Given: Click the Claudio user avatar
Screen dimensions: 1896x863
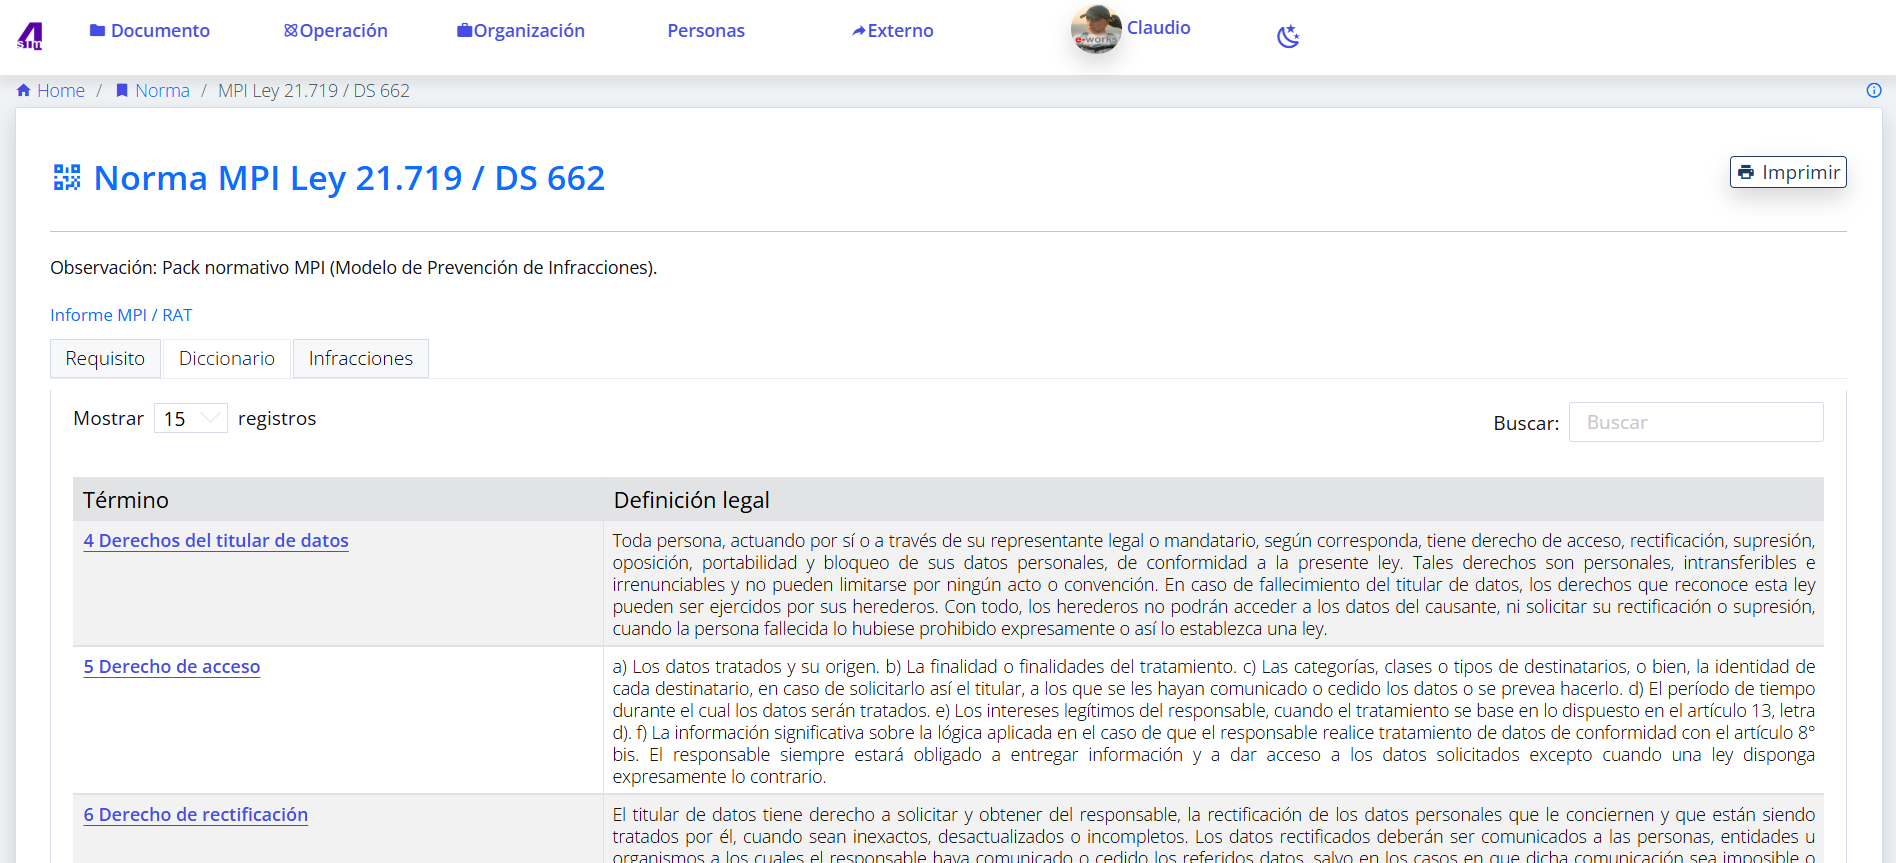Looking at the screenshot, I should [x=1096, y=29].
